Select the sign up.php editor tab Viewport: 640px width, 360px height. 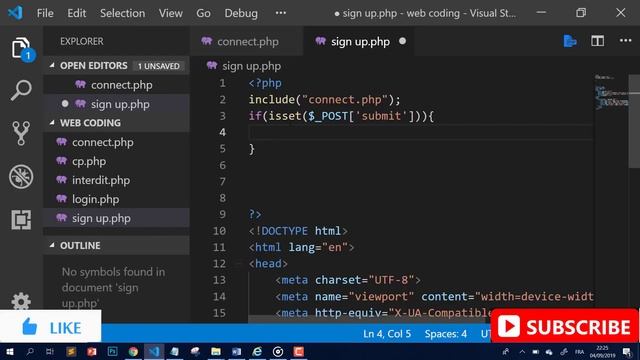tap(358, 41)
